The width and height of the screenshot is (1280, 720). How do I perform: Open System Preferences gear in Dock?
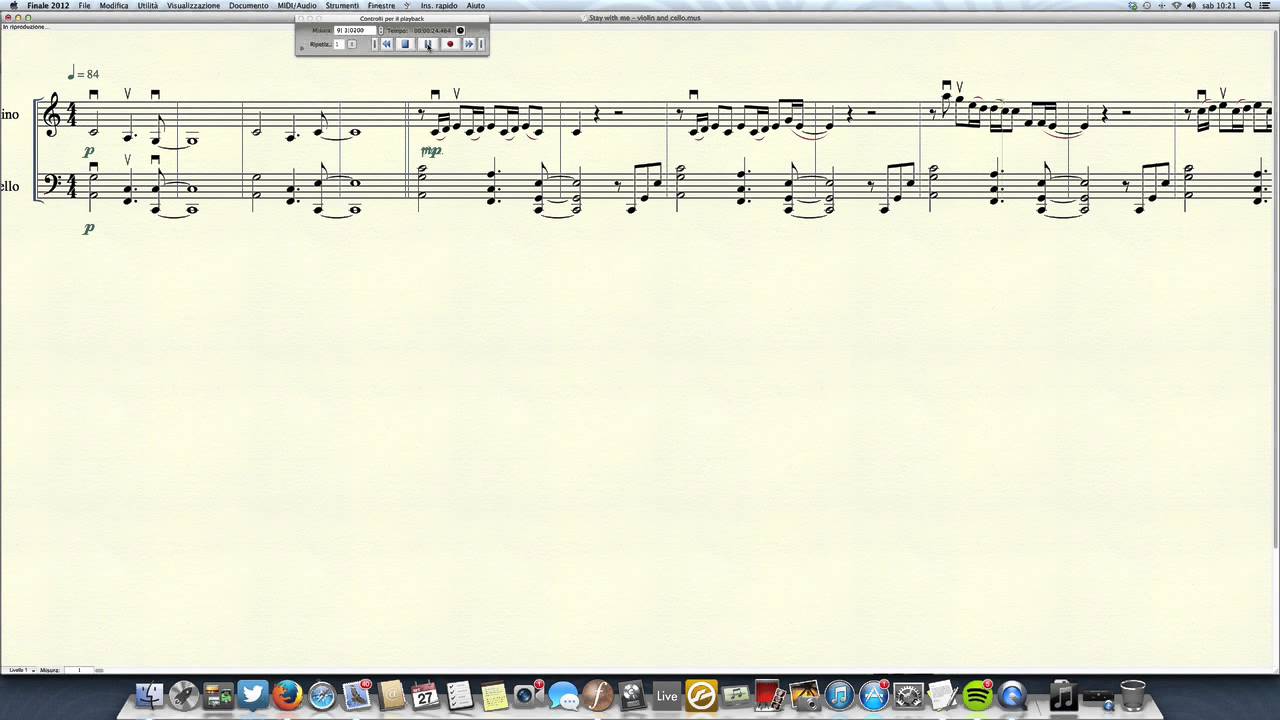[x=909, y=695]
